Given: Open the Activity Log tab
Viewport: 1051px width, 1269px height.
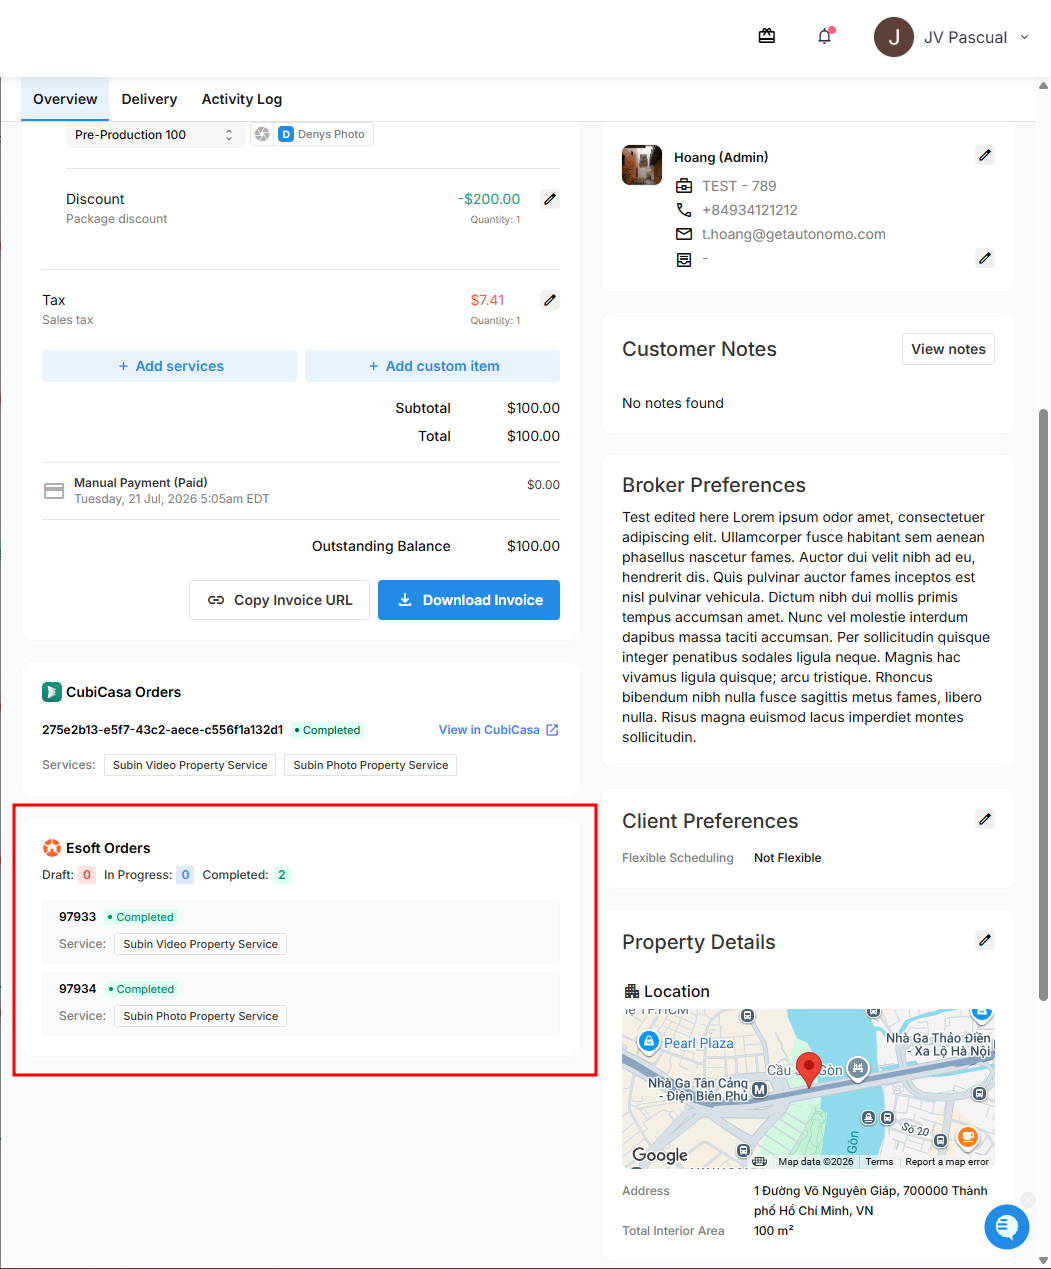Looking at the screenshot, I should click(x=242, y=99).
